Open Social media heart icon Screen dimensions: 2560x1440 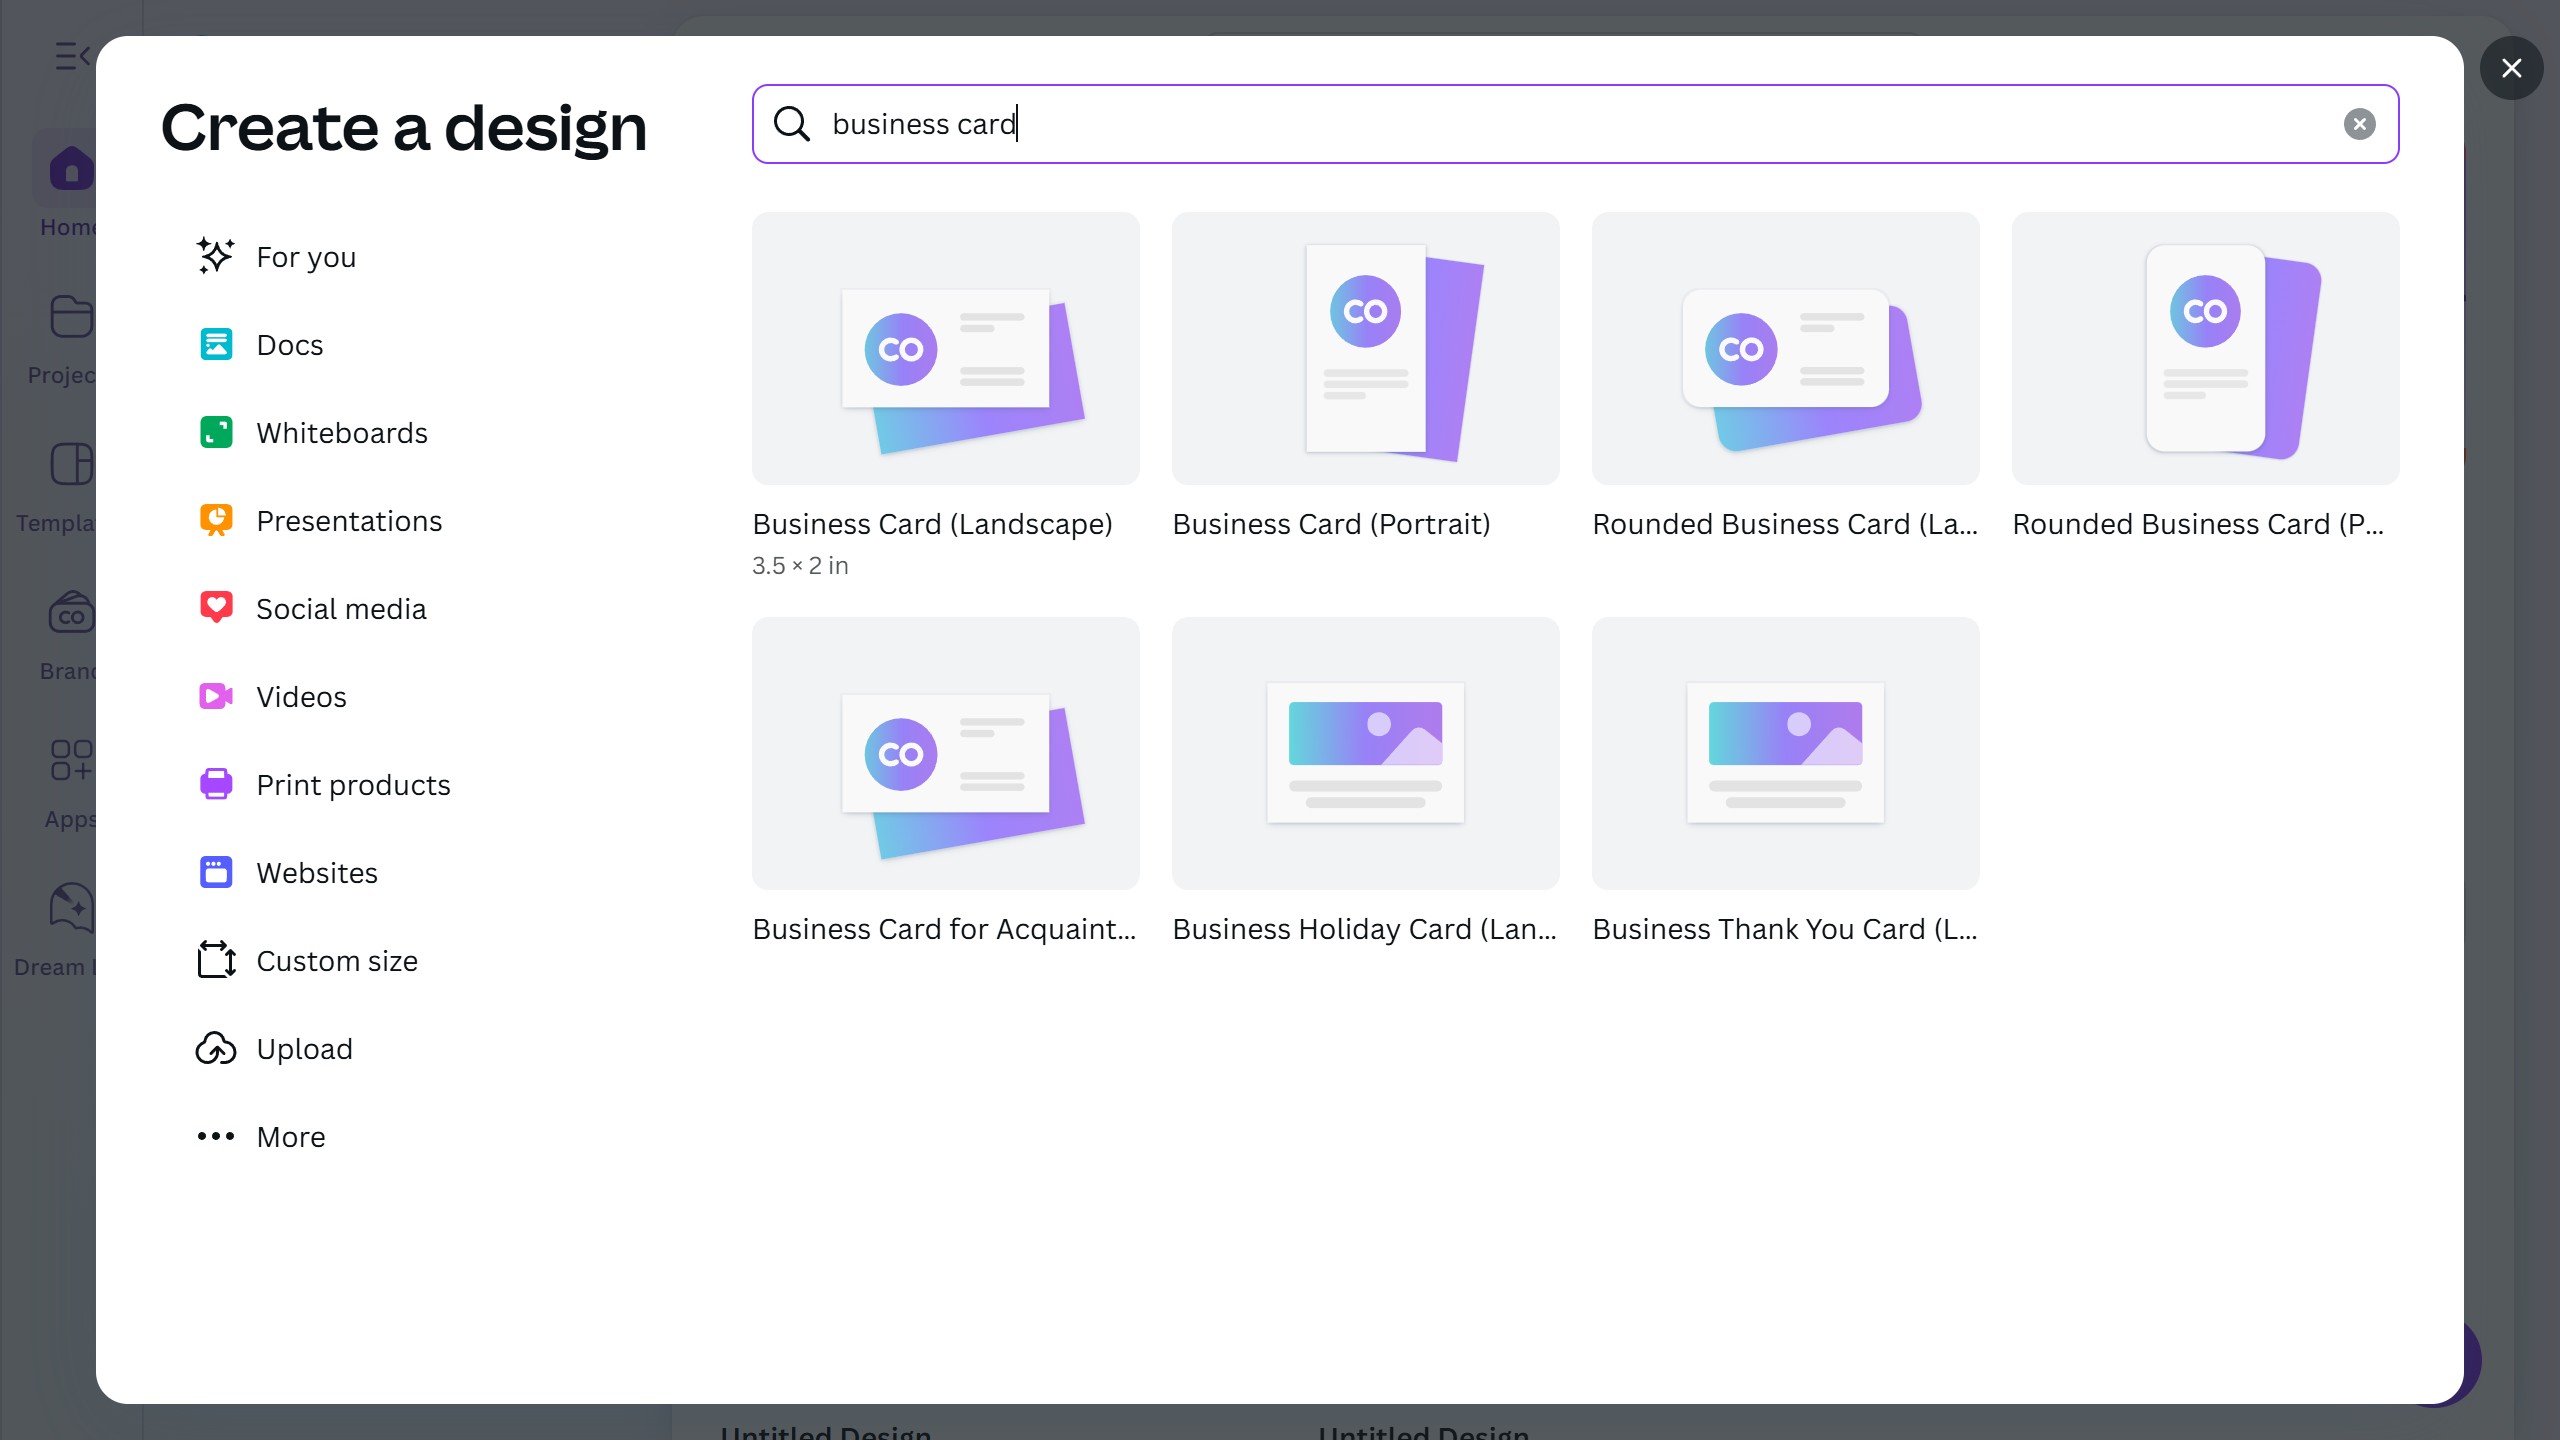[x=216, y=608]
